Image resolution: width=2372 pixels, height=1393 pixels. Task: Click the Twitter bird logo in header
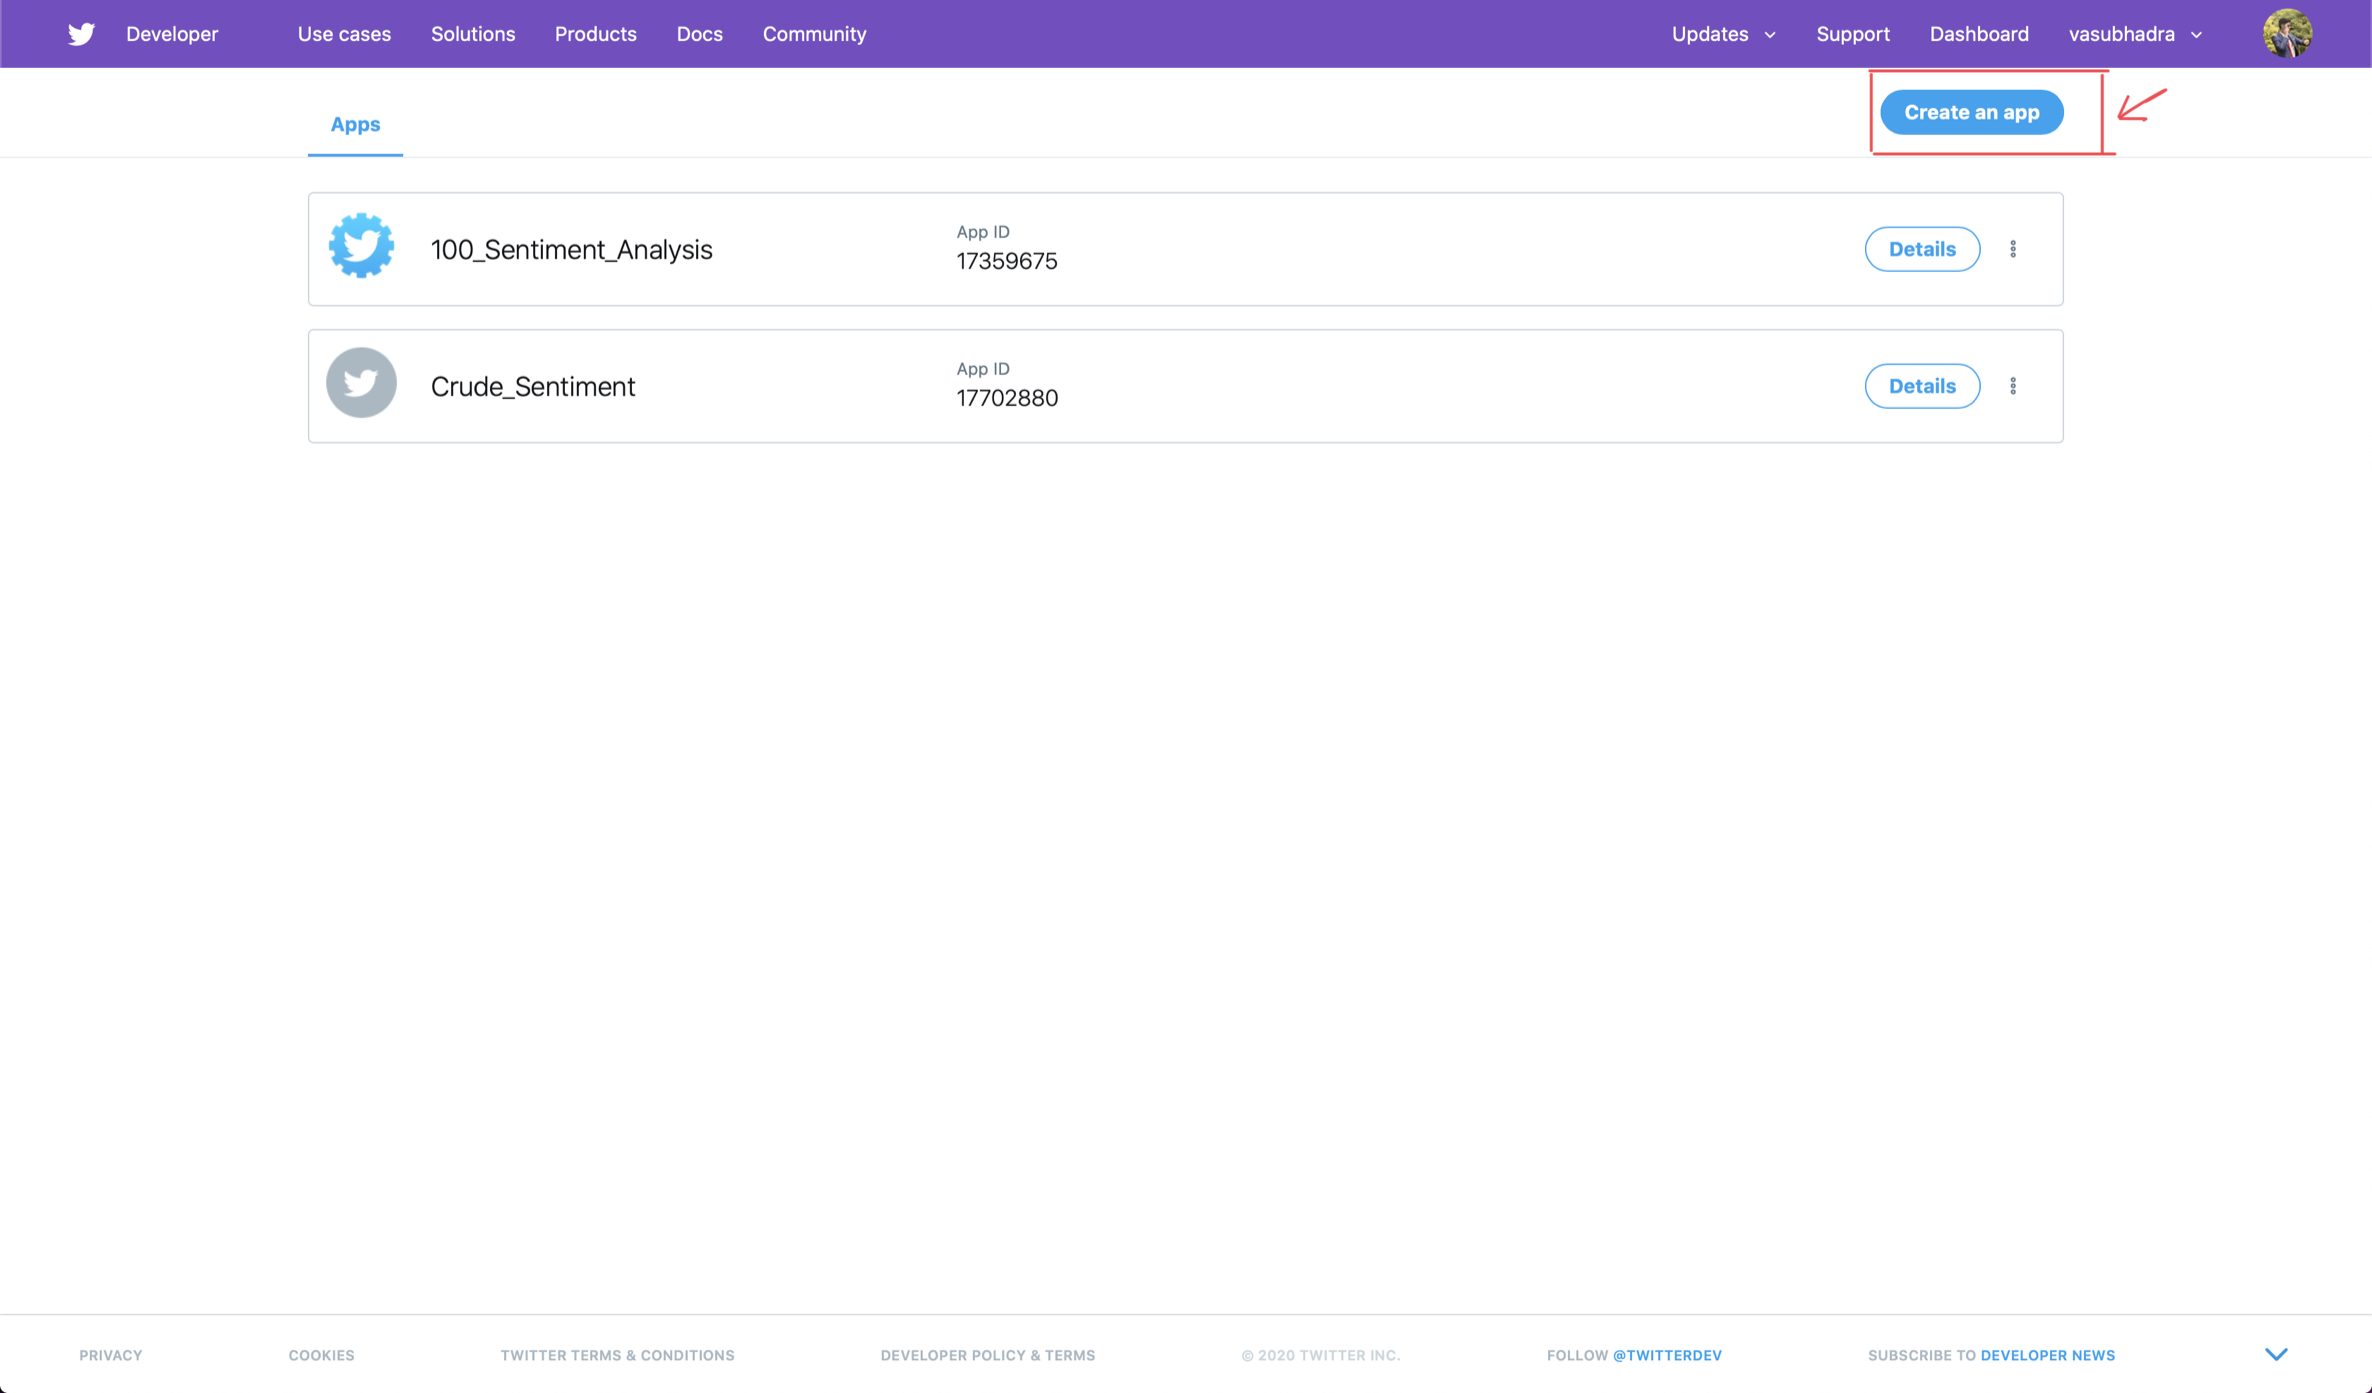[x=81, y=34]
